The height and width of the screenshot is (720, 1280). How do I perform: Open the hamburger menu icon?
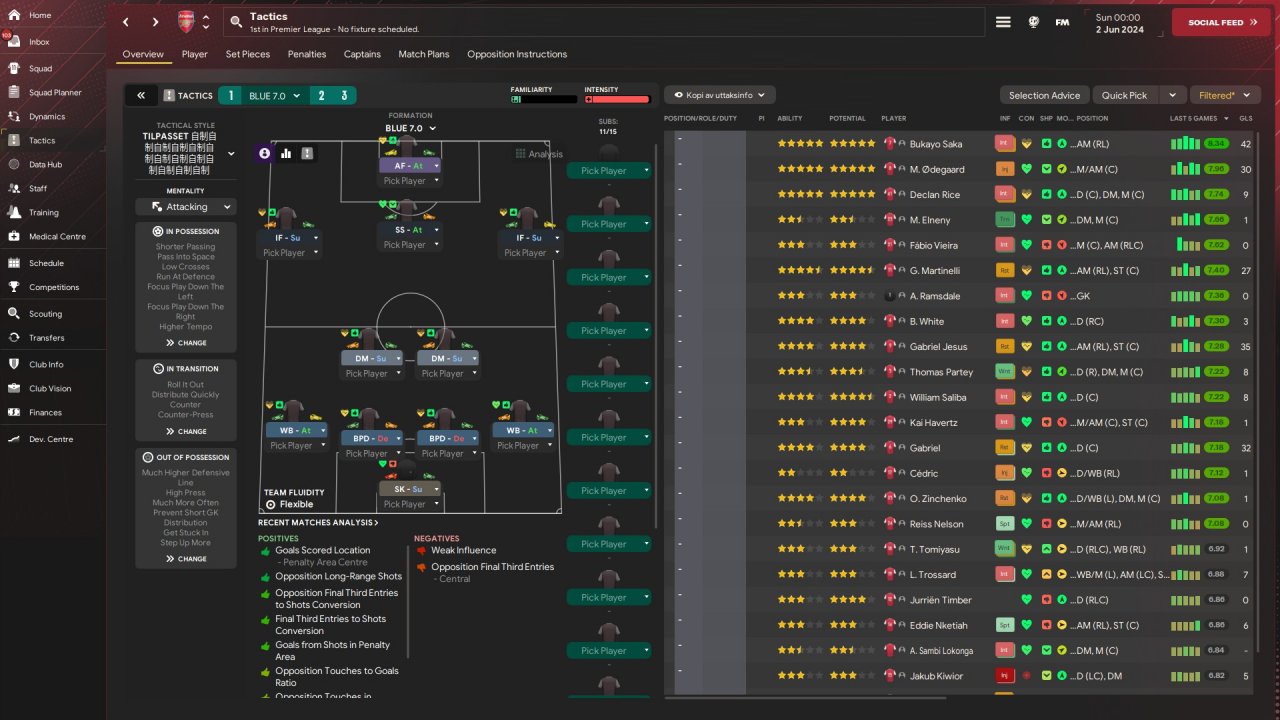point(1004,22)
